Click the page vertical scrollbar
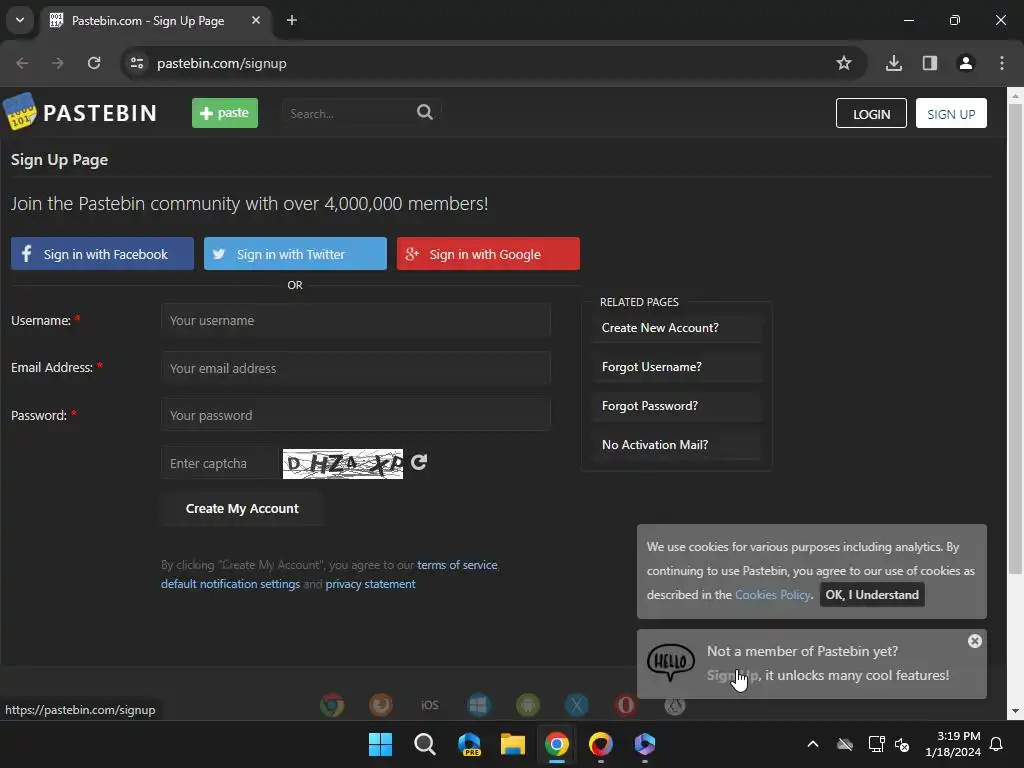This screenshot has height=768, width=1024. (1015, 340)
